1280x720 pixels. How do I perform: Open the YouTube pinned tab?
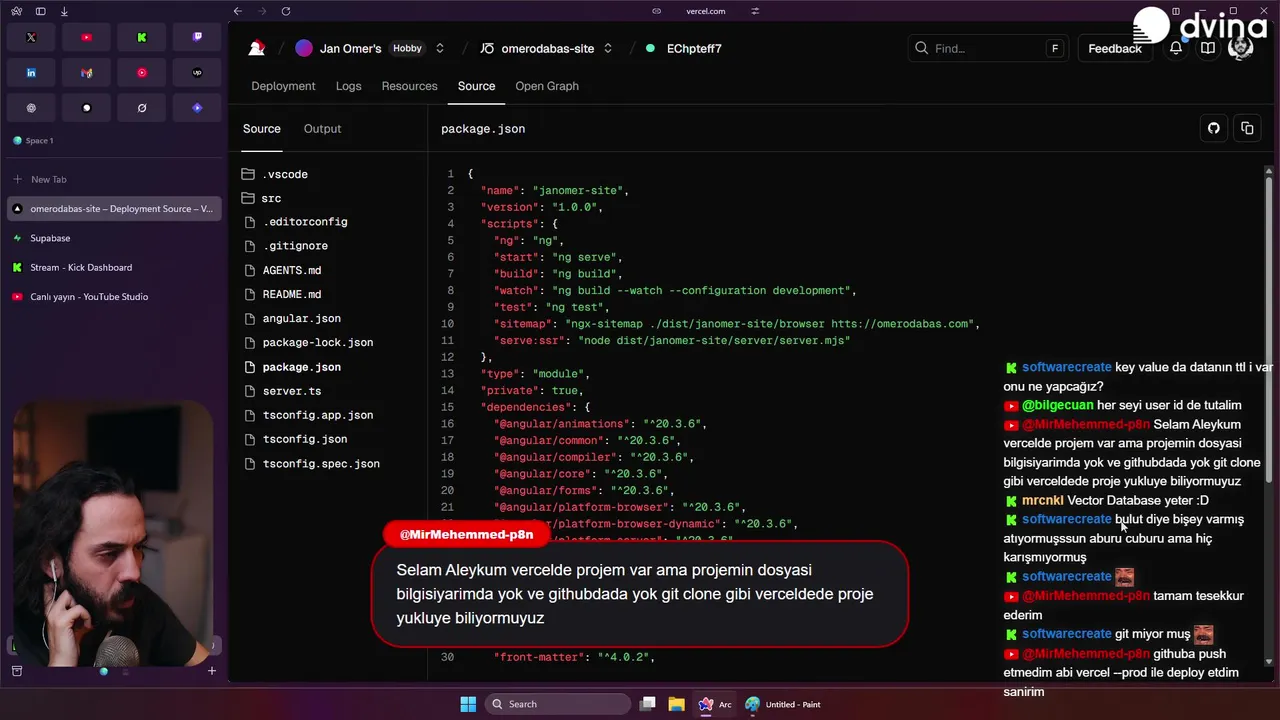[x=86, y=37]
